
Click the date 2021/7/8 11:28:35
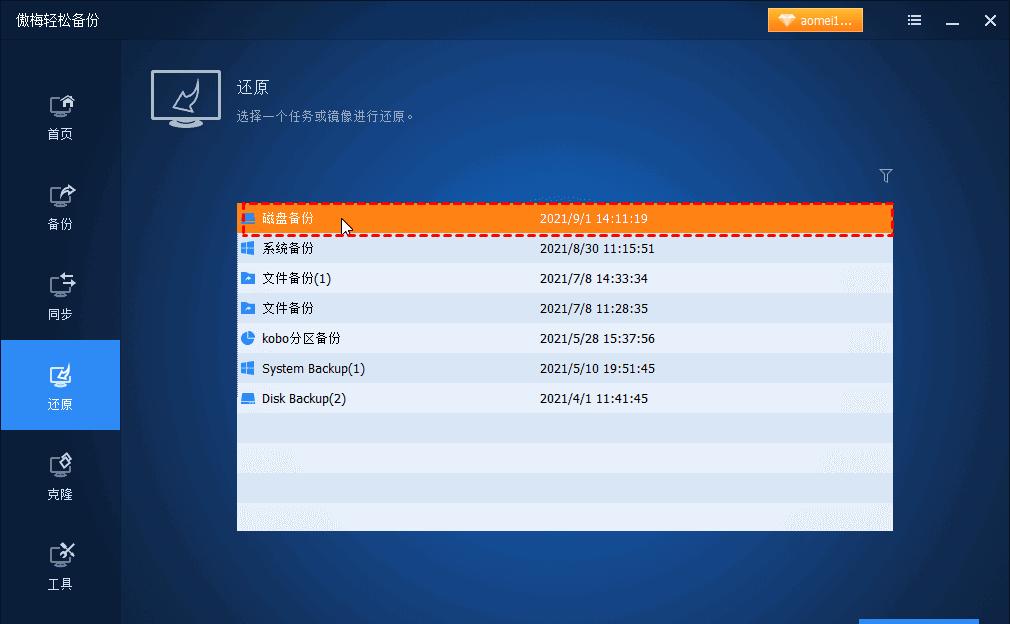593,308
